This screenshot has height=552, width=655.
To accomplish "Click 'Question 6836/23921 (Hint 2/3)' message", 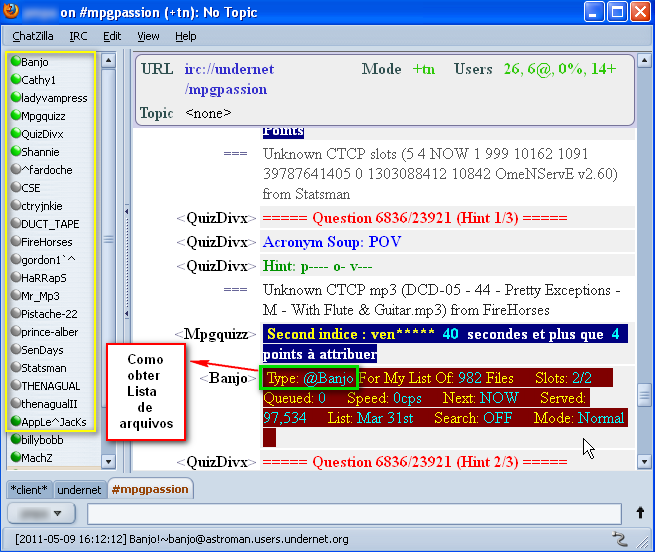I will [415, 462].
